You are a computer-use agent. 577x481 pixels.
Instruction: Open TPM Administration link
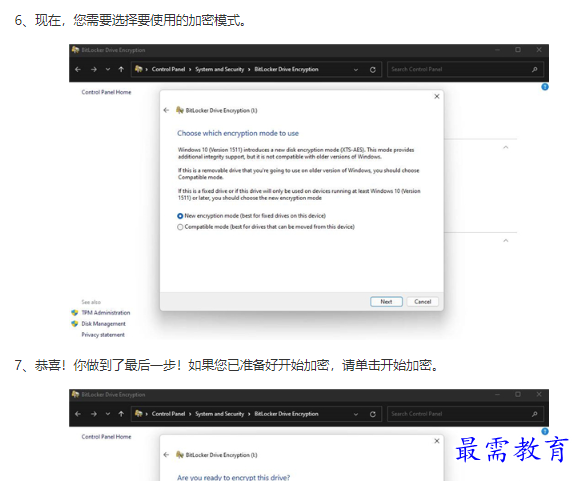point(106,313)
